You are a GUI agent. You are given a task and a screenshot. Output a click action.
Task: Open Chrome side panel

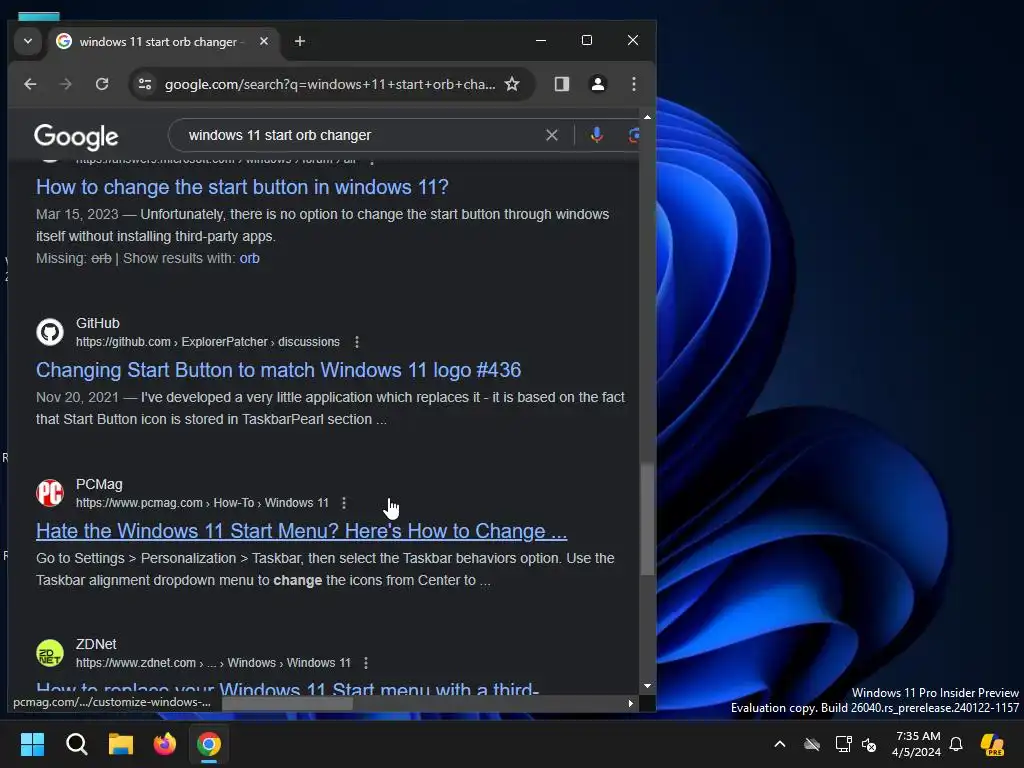pos(562,84)
